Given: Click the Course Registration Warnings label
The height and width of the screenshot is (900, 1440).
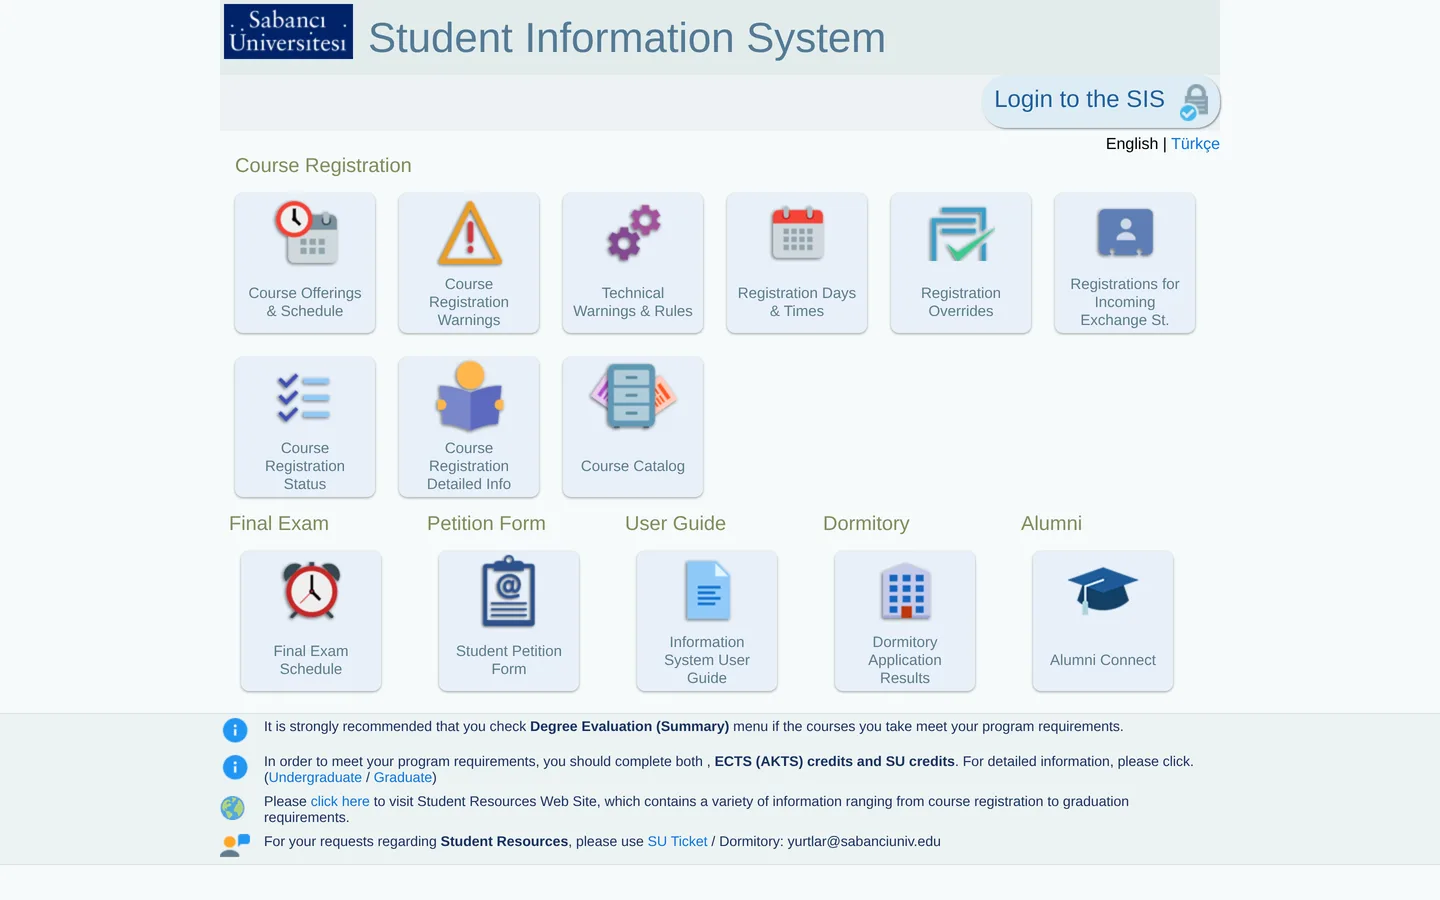Looking at the screenshot, I should (469, 302).
